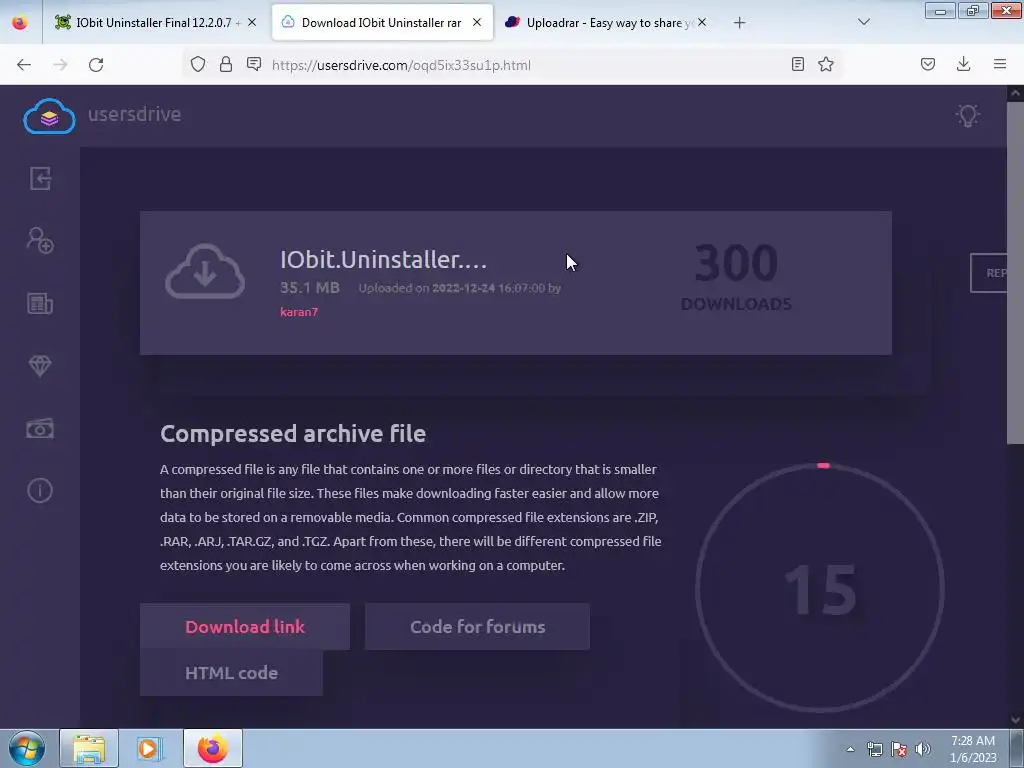Toggle the light bulb theme icon
This screenshot has width=1024, height=768.
(967, 116)
